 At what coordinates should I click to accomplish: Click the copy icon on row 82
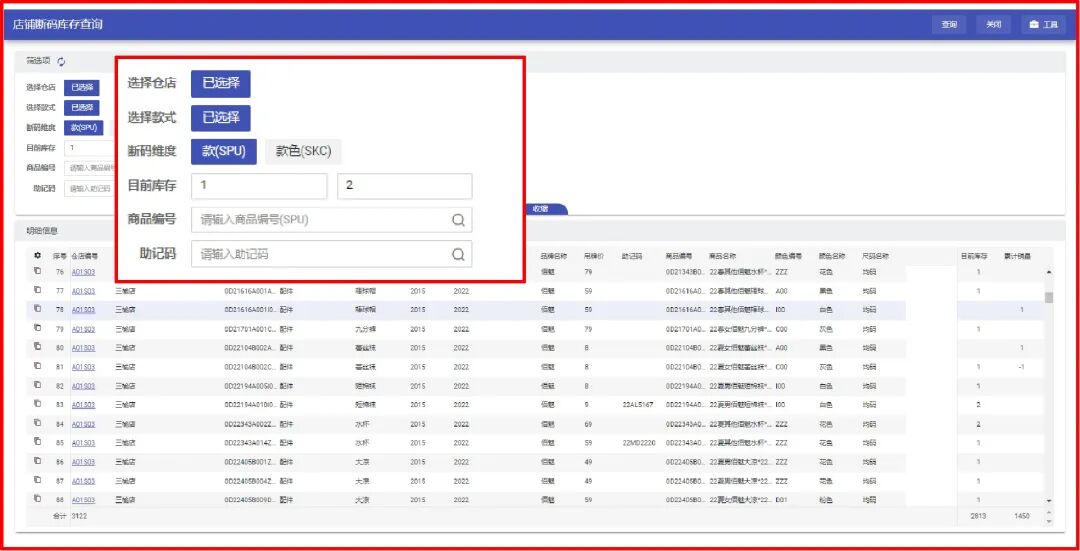[x=38, y=385]
